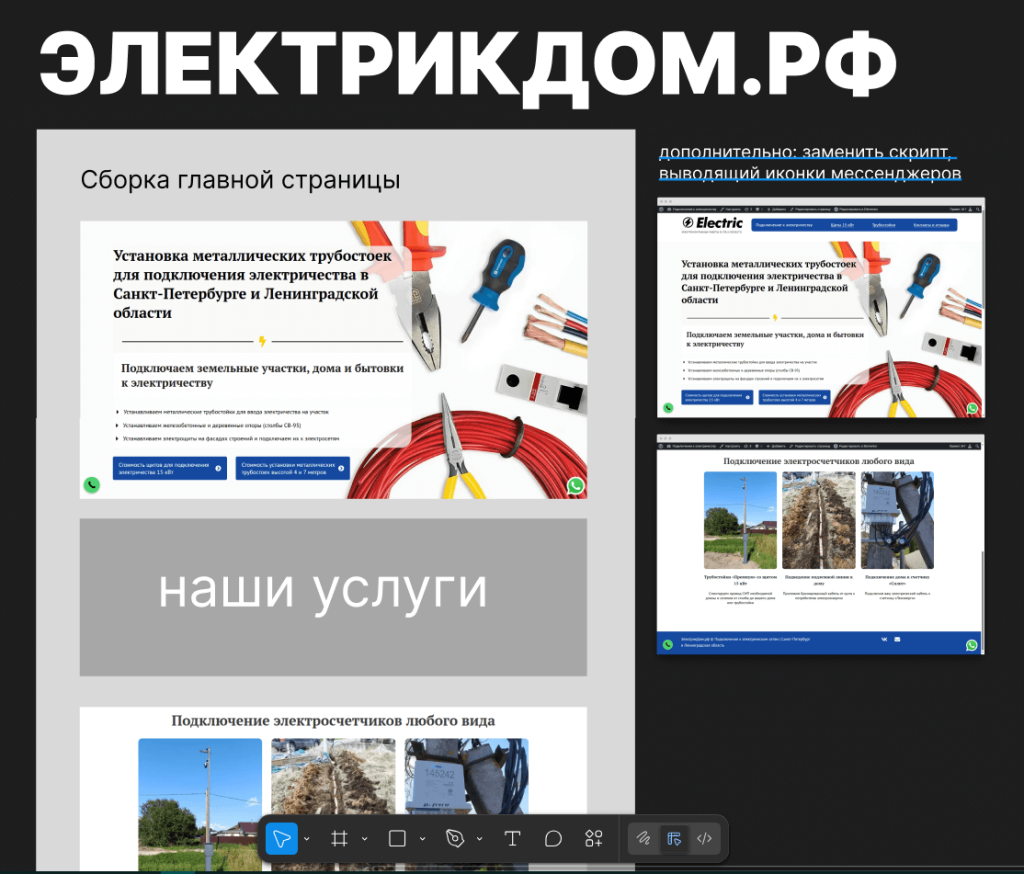Viewport: 1024px width, 874px height.
Task: Select the Move tool
Action: tap(282, 839)
